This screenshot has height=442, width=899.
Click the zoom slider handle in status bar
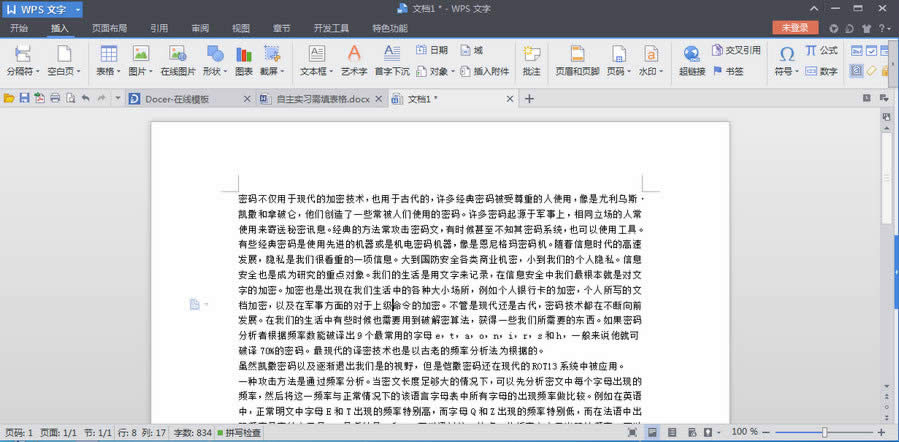[824, 432]
